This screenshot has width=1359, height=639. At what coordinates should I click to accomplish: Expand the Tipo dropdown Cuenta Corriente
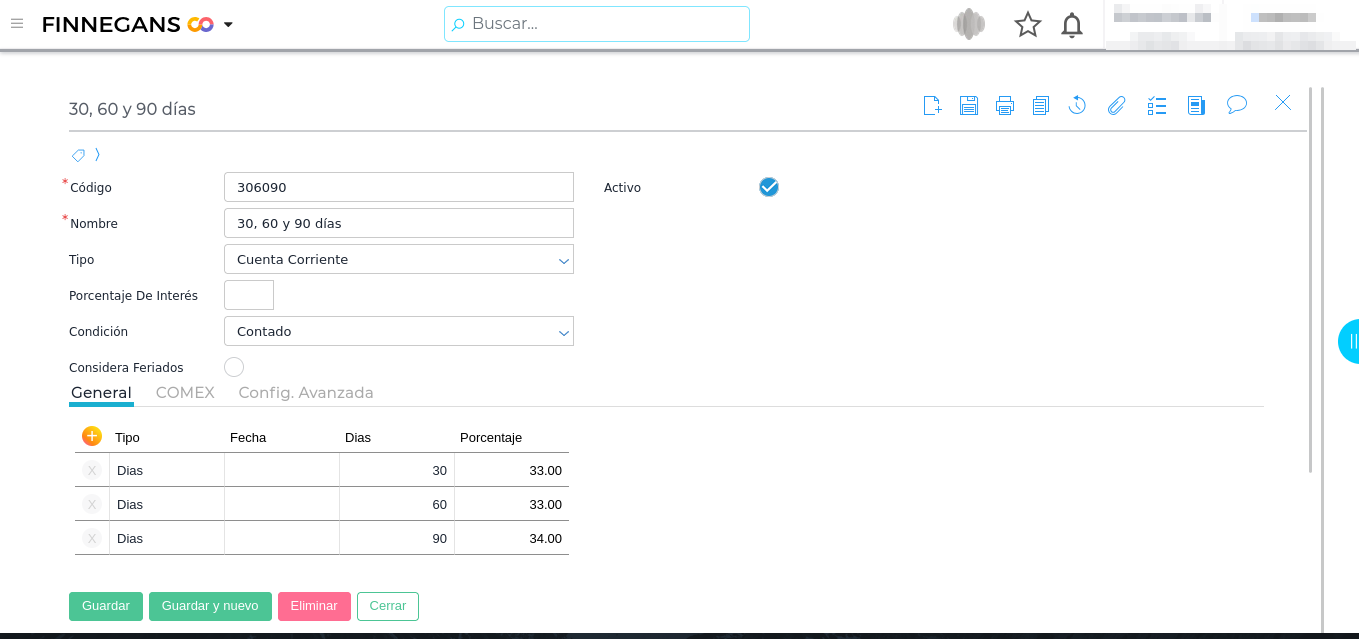399,259
